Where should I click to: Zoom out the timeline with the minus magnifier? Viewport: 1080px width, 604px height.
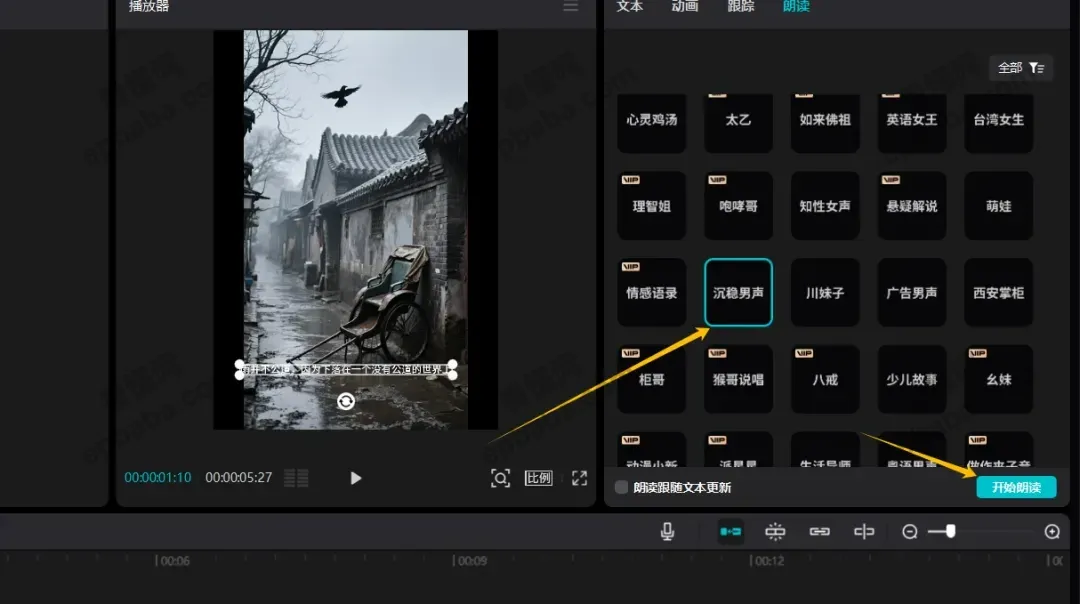pos(910,532)
